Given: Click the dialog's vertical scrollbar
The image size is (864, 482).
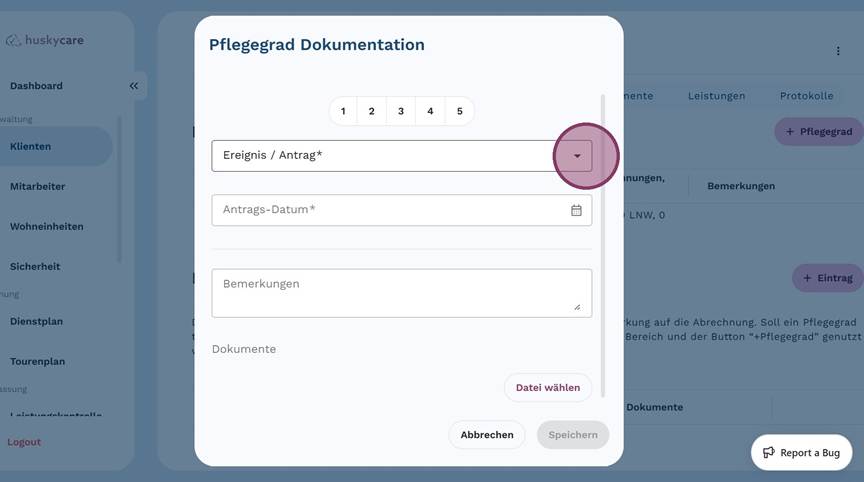Looking at the screenshot, I should [x=603, y=246].
